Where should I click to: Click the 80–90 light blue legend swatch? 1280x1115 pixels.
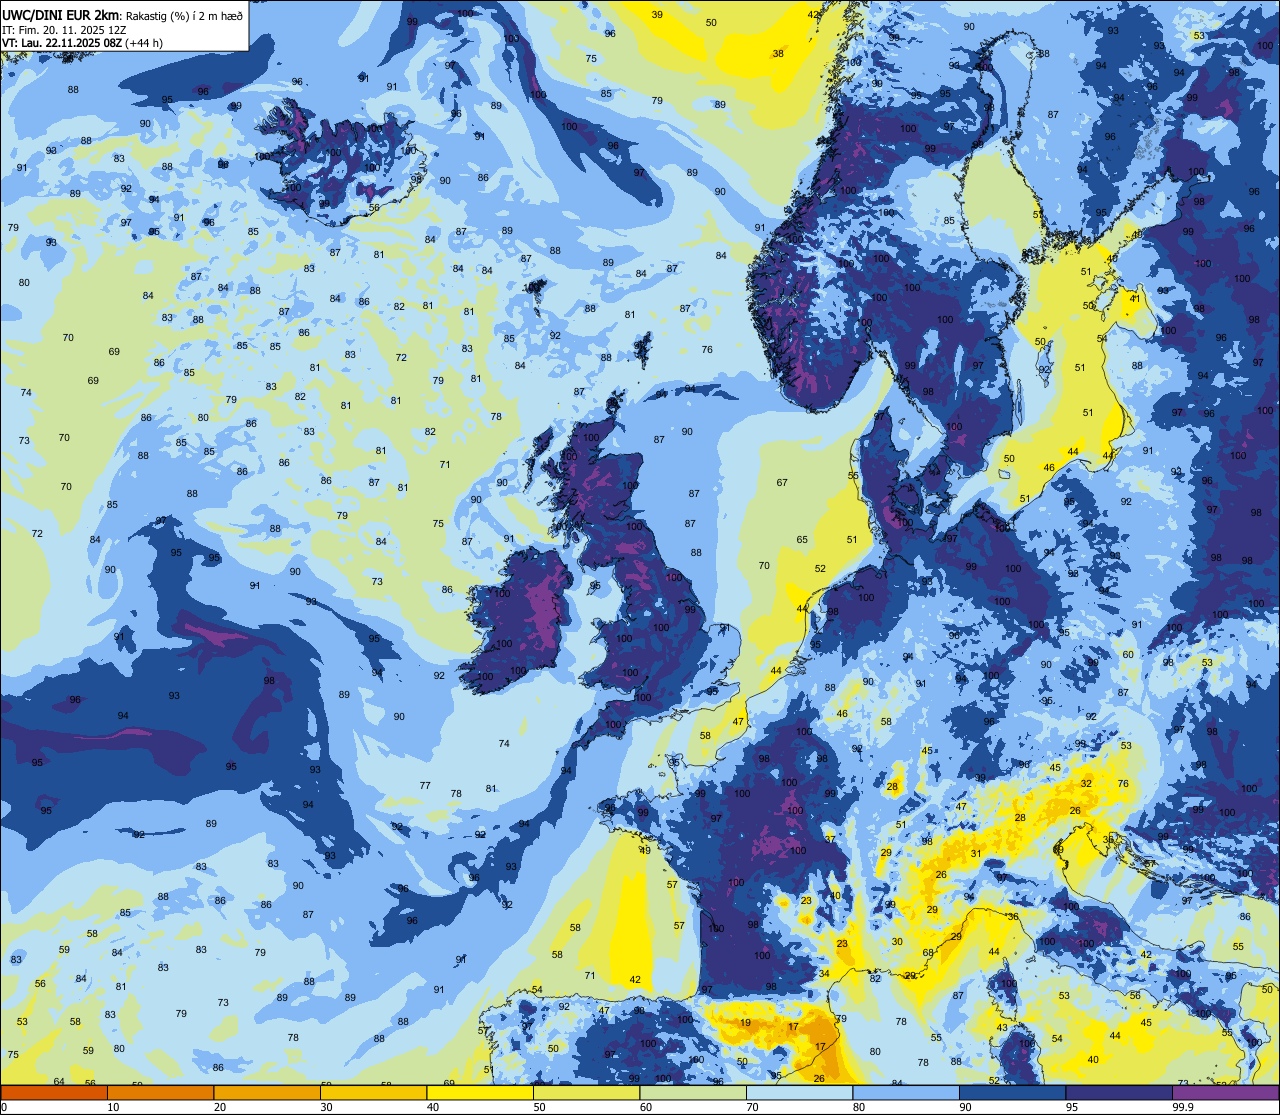[906, 1093]
